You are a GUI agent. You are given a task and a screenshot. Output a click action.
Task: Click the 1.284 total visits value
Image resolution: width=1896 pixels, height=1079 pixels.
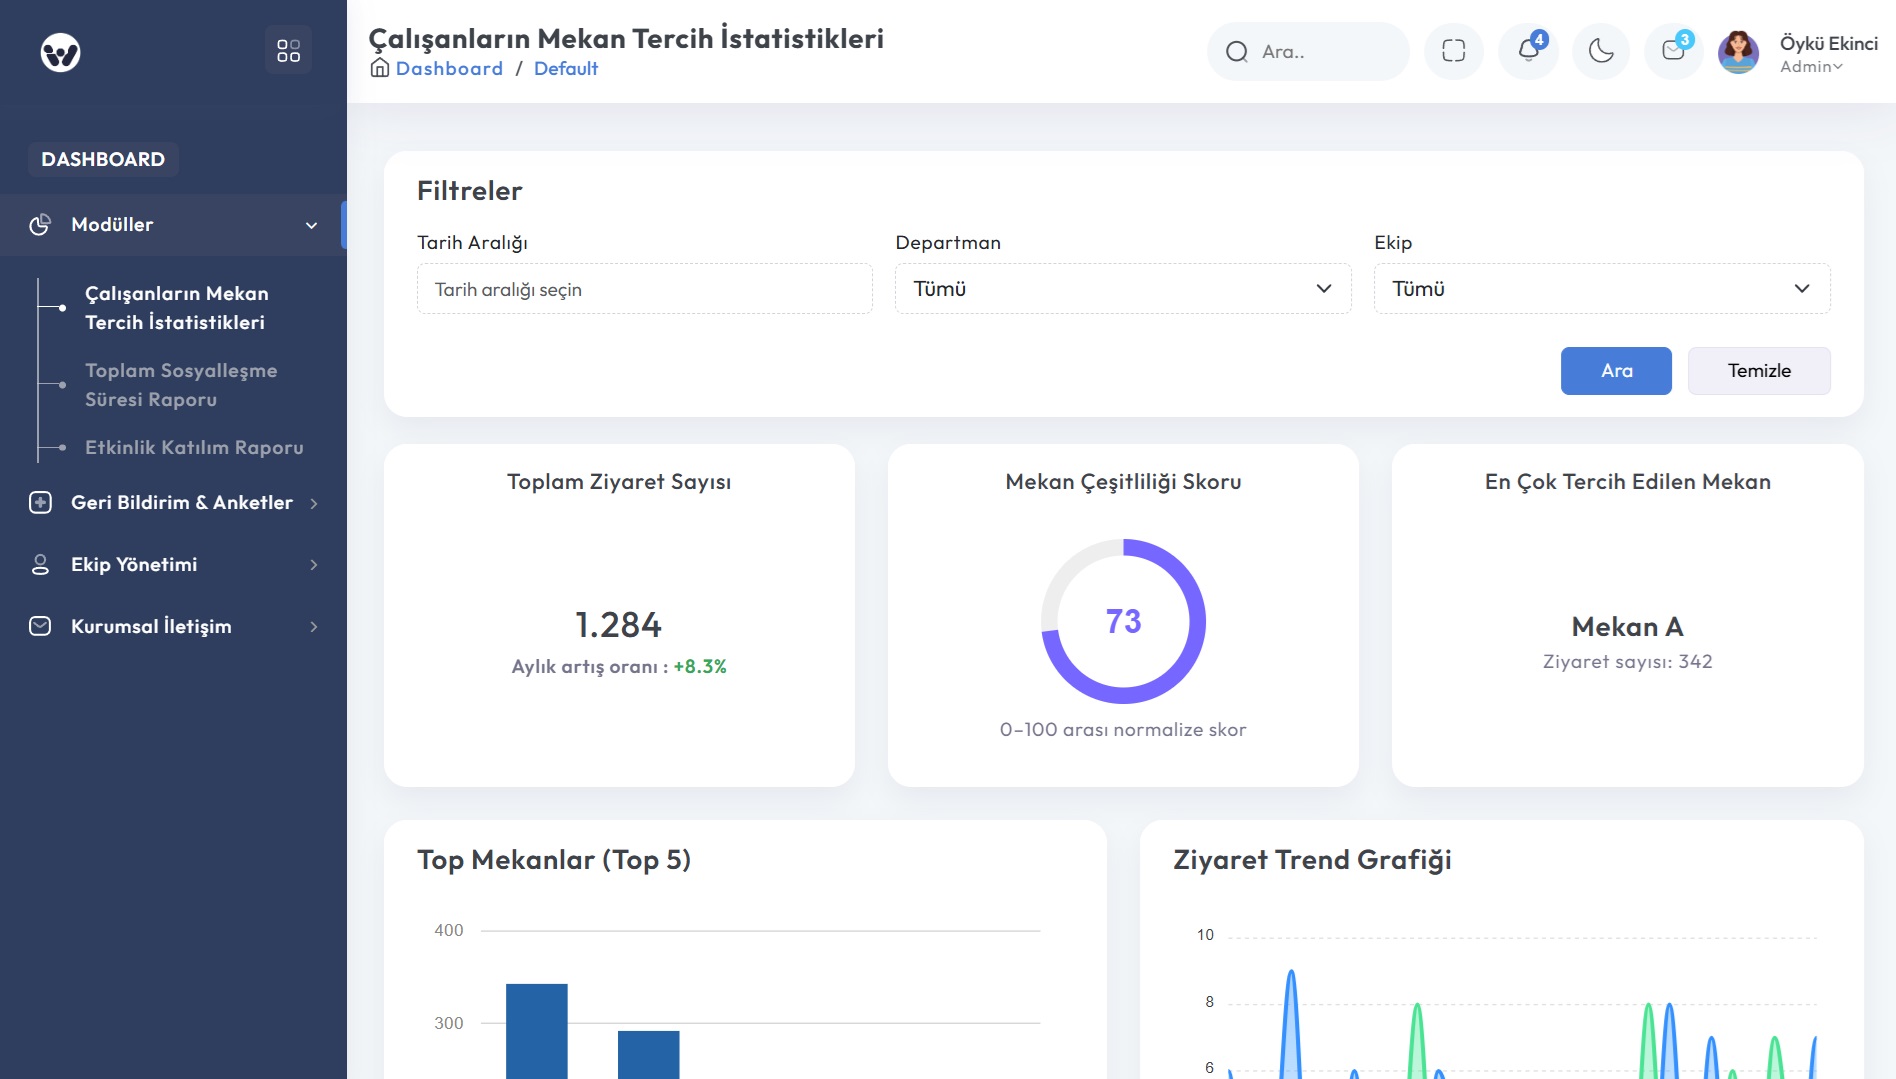coord(618,625)
